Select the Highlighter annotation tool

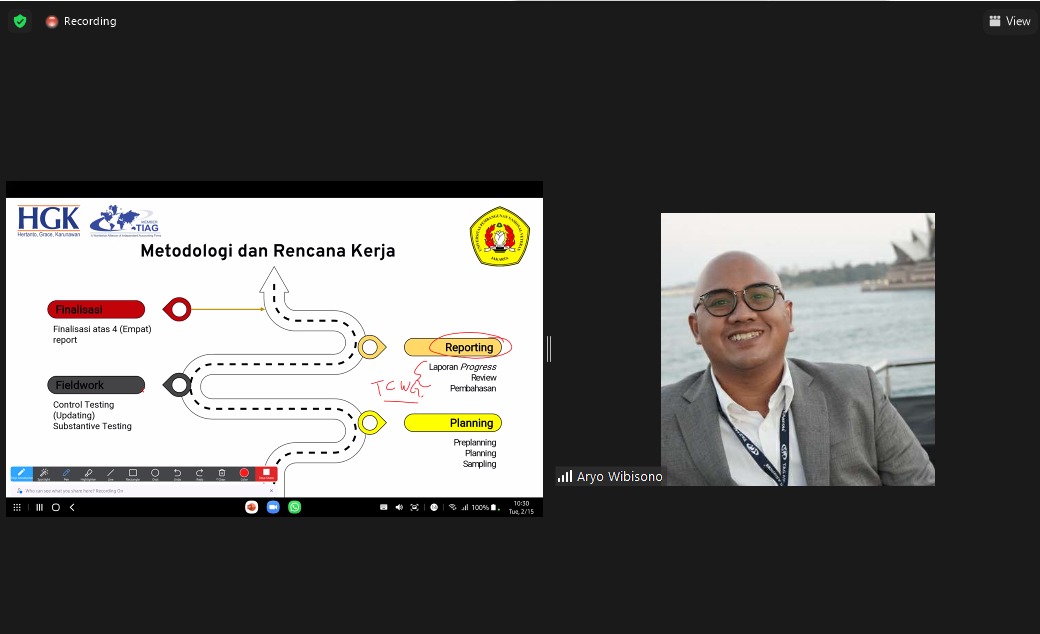(88, 474)
